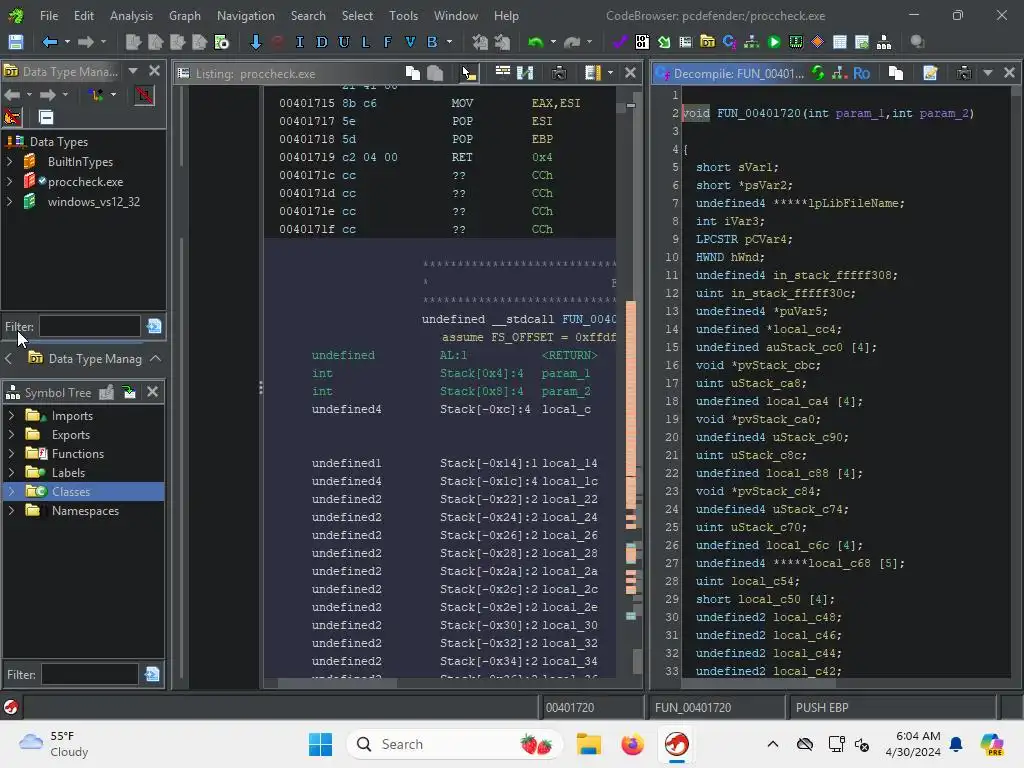Open the Decompiler window toolbar icon
The width and height of the screenshot is (1024, 768).
[729, 42]
